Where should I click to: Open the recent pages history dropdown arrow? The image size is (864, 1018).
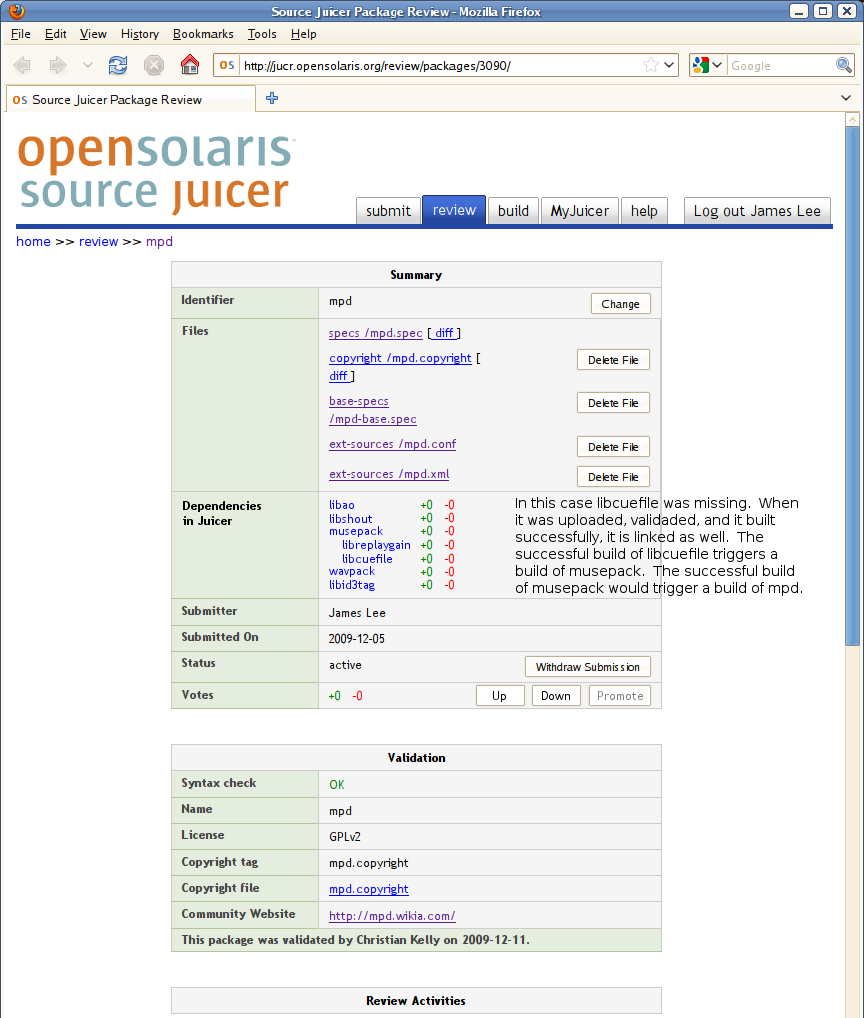(87, 65)
